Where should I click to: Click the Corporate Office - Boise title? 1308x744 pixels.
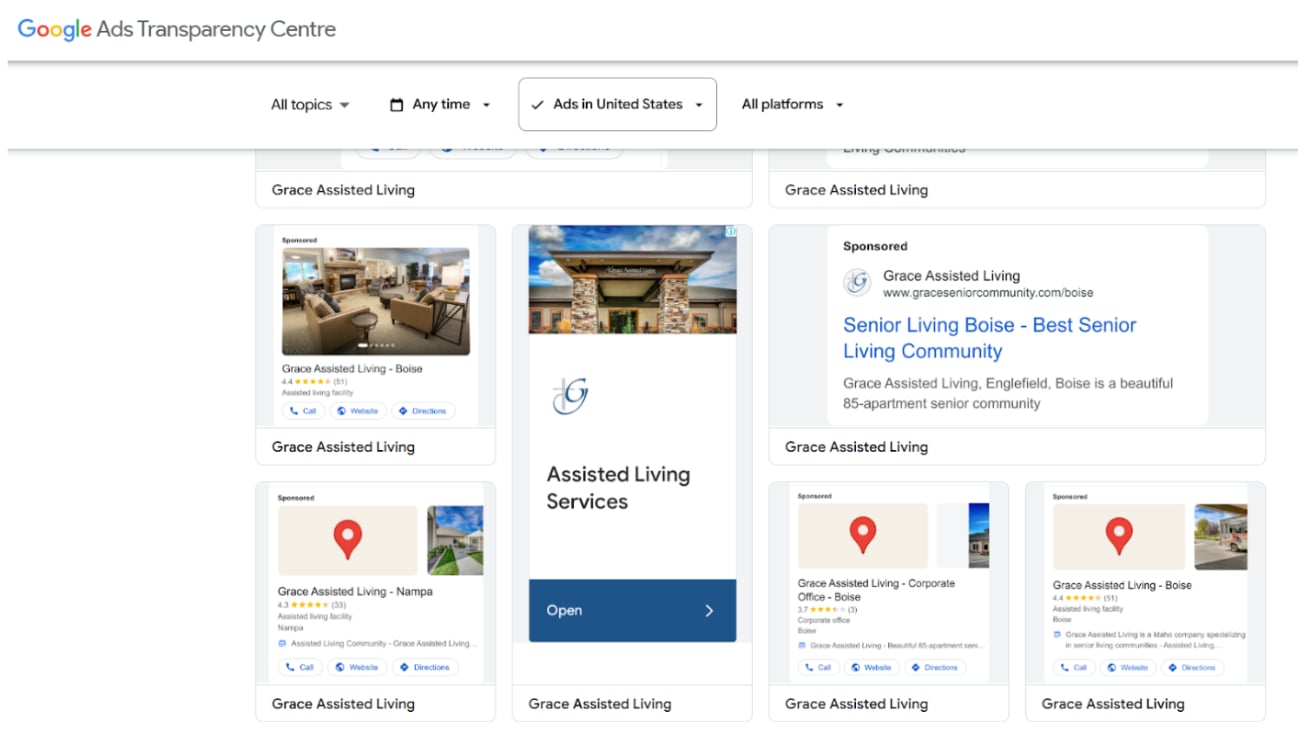pos(876,590)
